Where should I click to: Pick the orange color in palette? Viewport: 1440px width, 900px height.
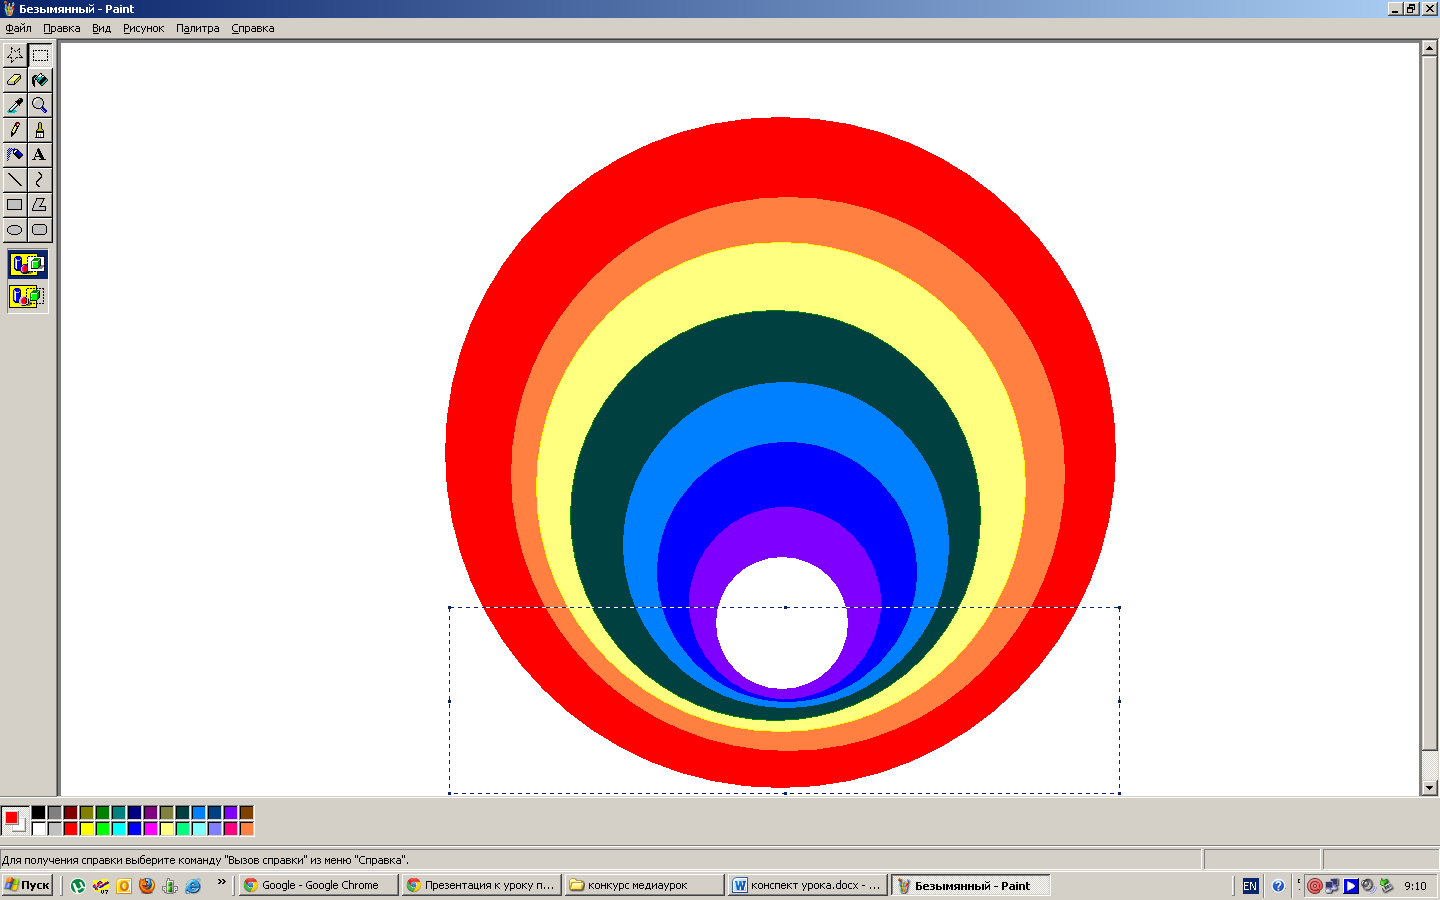tap(247, 829)
